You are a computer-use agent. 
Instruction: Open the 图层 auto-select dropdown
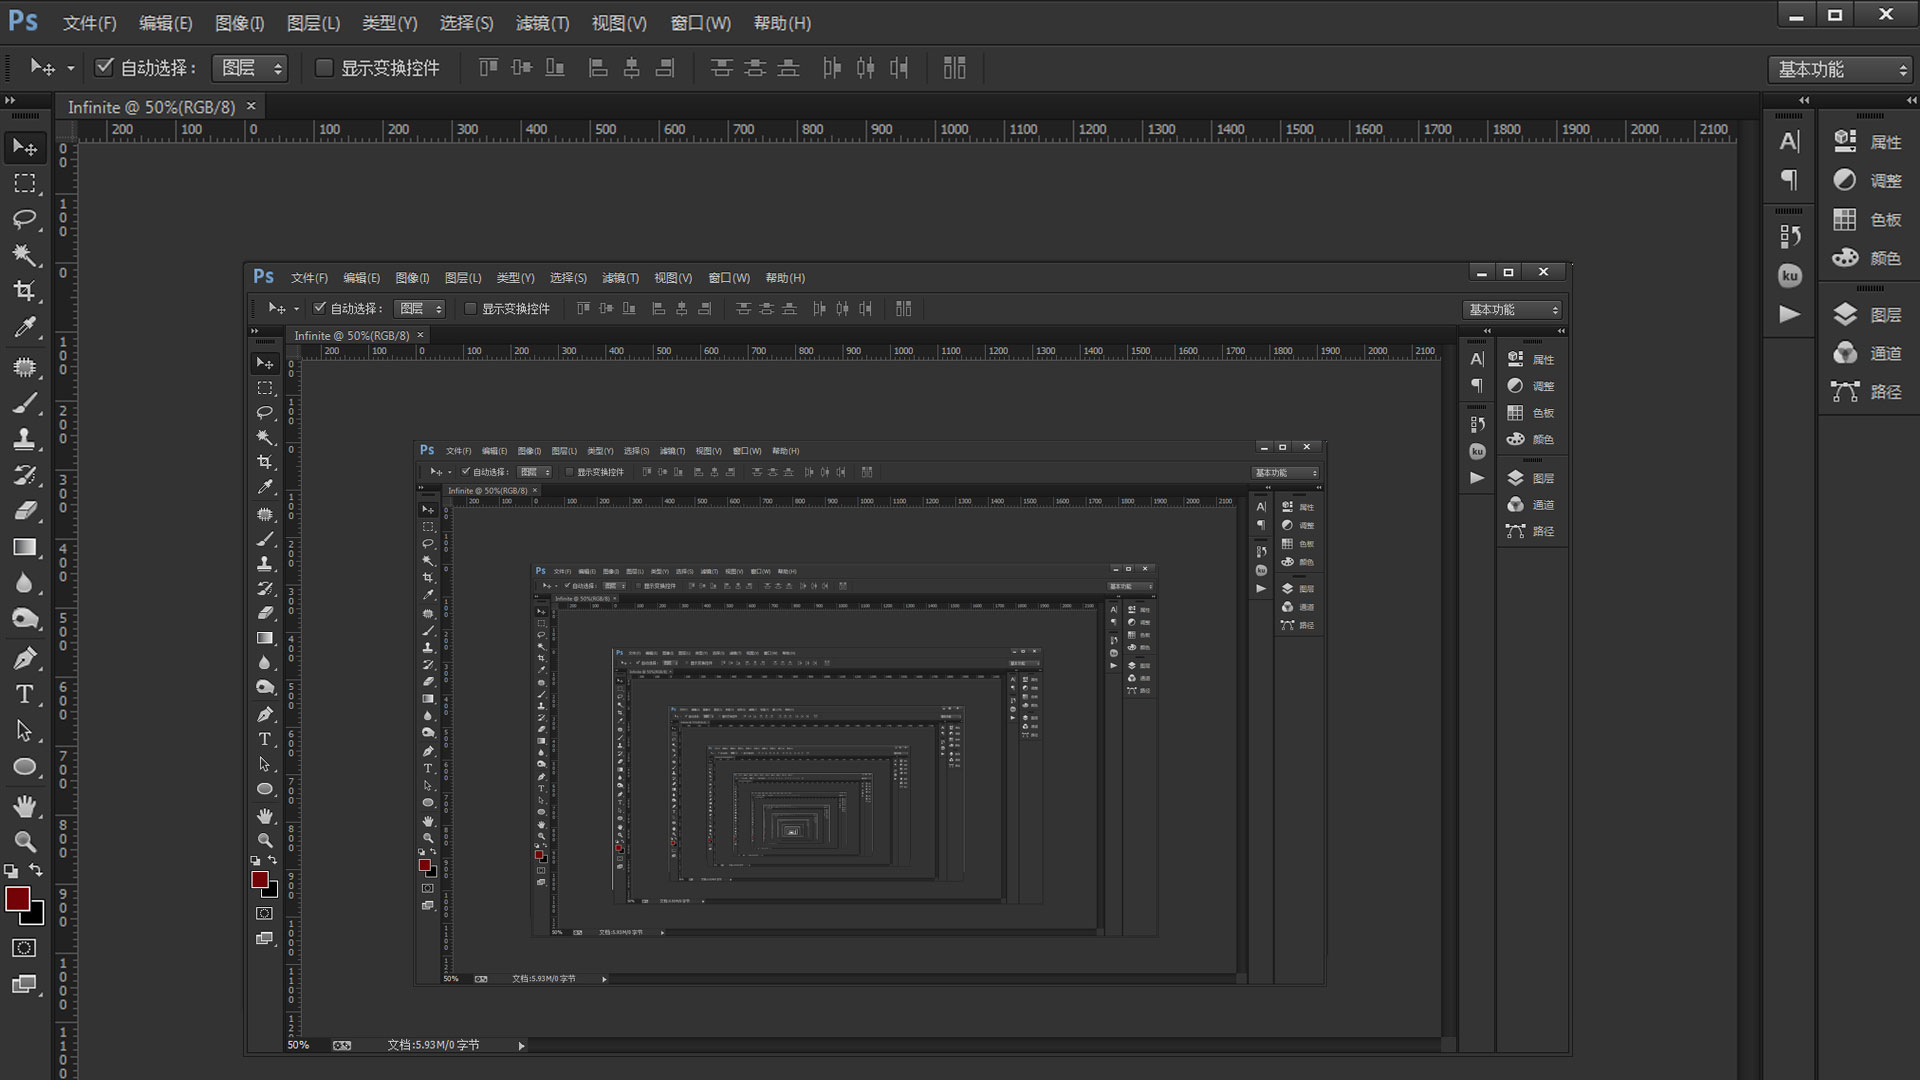coord(251,68)
